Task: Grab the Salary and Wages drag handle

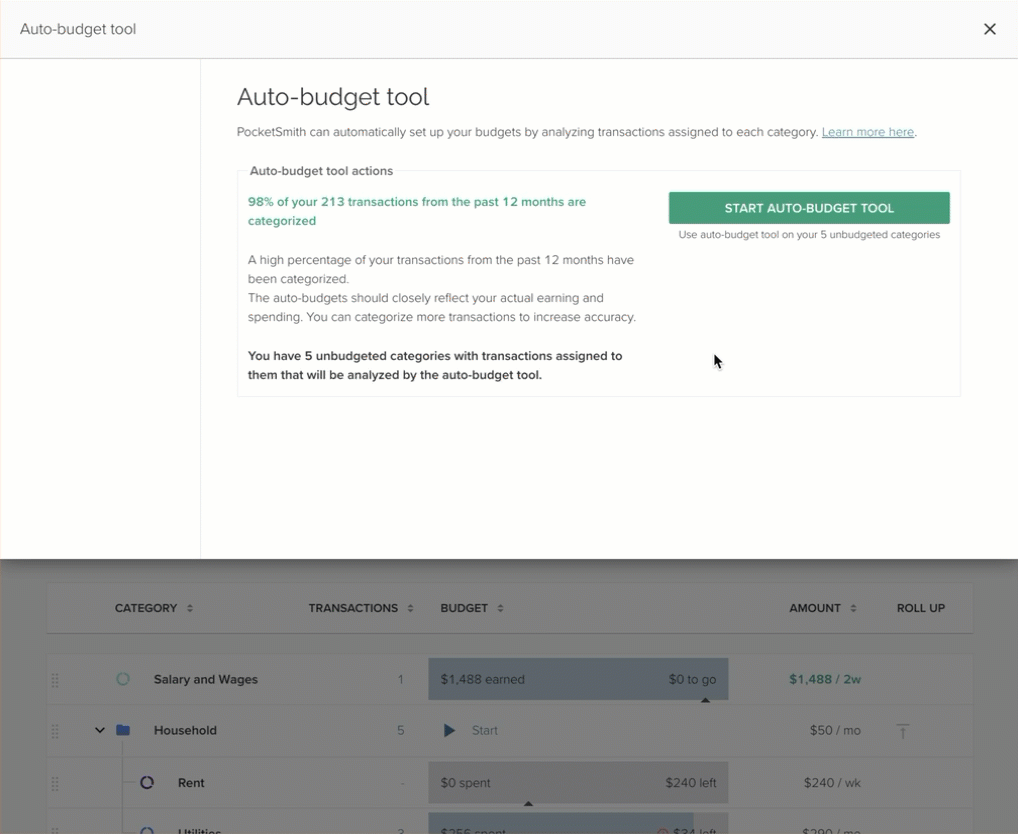Action: click(x=55, y=680)
